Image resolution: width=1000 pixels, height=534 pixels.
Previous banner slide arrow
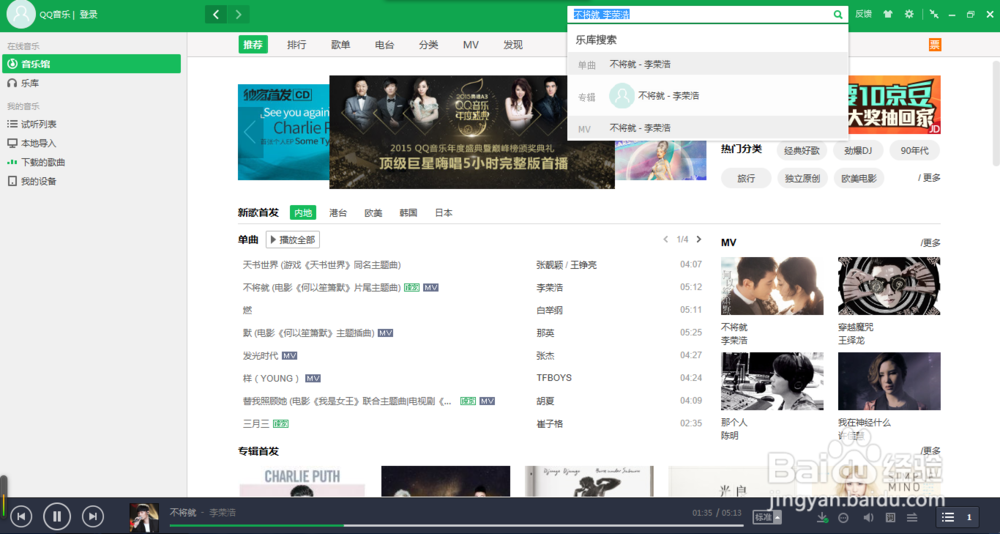[249, 132]
